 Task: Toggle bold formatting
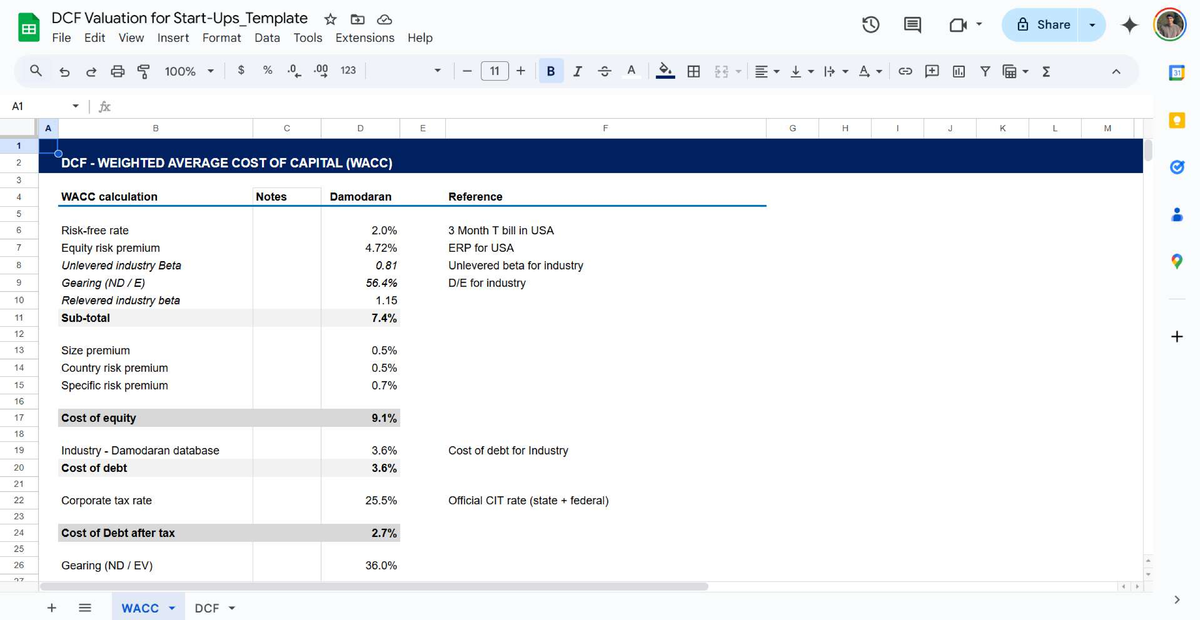coord(551,70)
